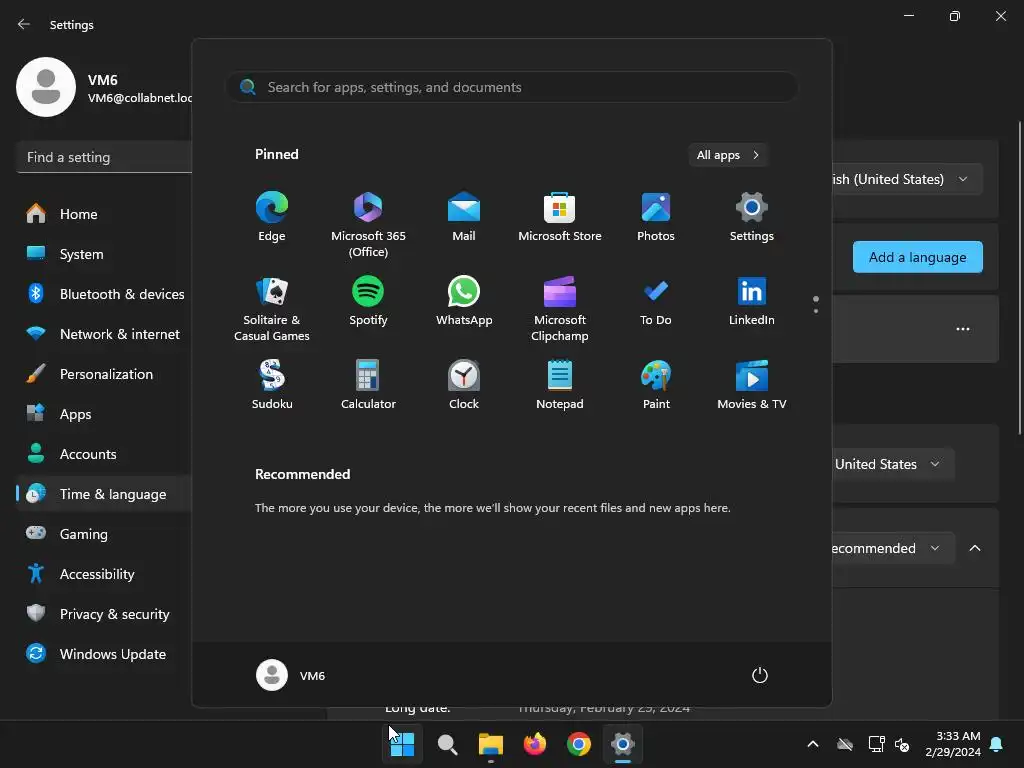Open Windows Update settings

(x=104, y=654)
